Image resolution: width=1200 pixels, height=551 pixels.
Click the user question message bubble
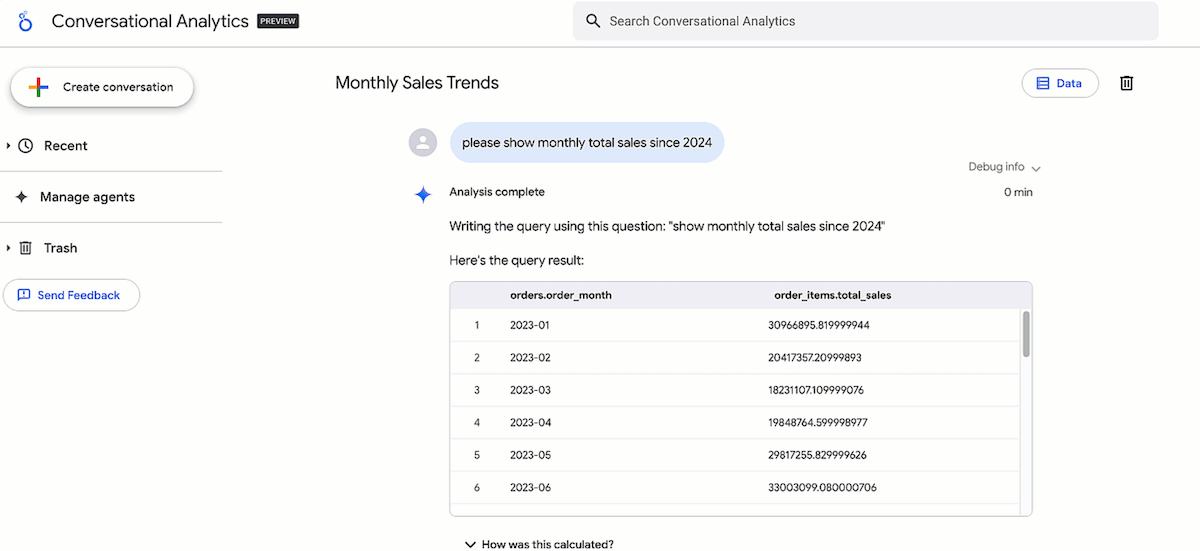587,143
